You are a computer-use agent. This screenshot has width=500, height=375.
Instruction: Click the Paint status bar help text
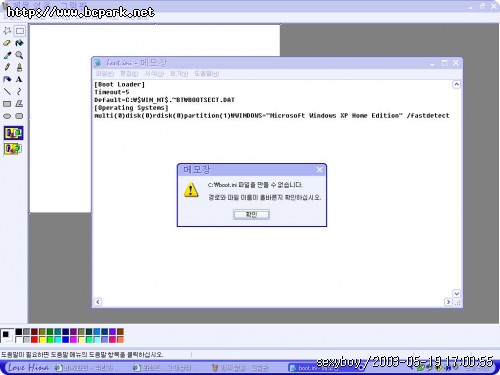coord(82,355)
